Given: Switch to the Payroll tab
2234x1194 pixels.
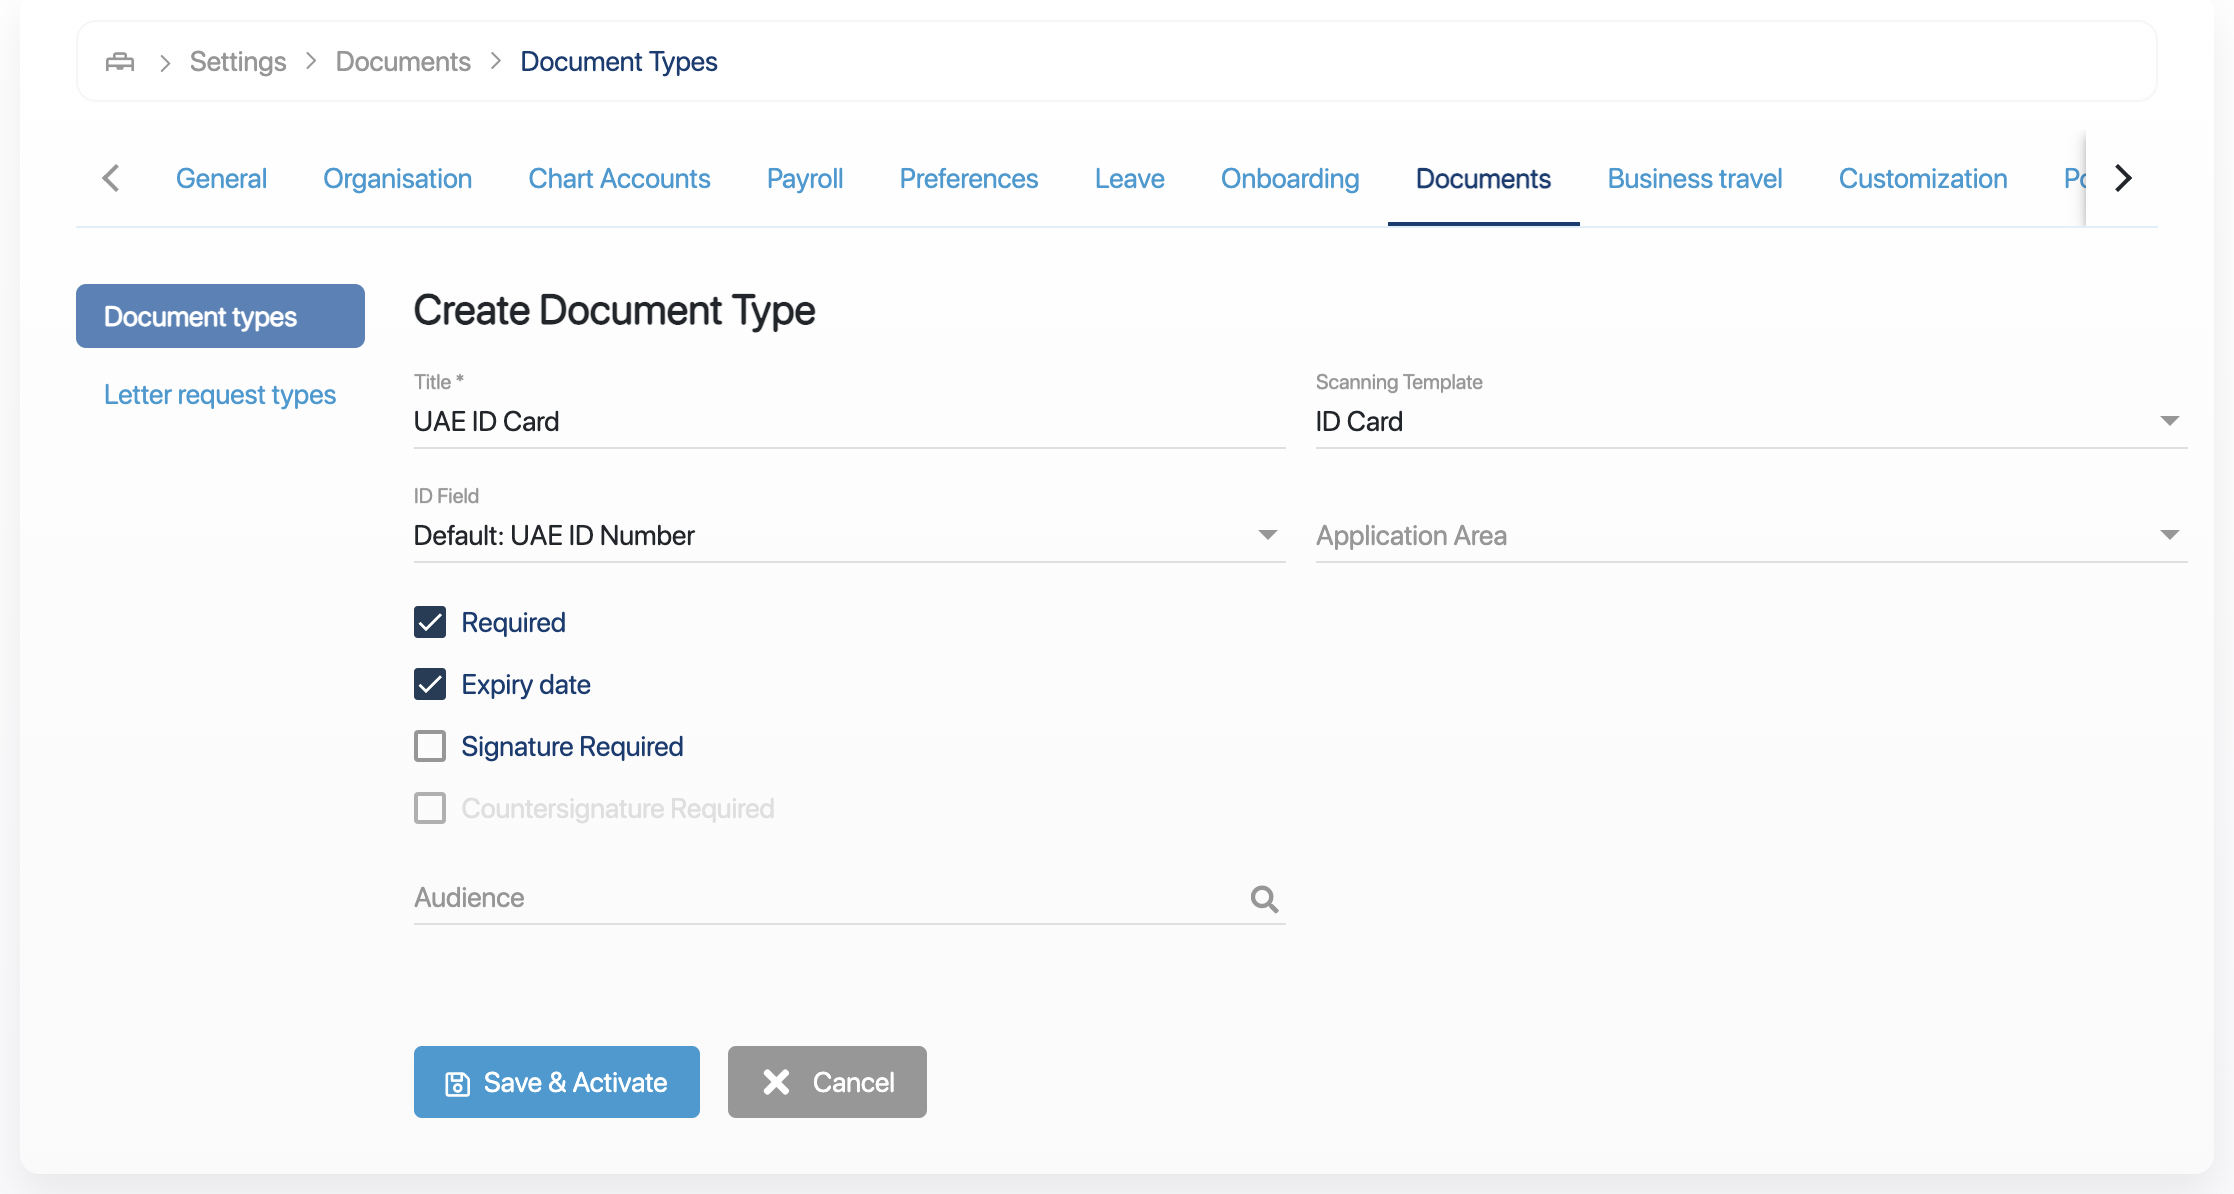Looking at the screenshot, I should coord(804,178).
